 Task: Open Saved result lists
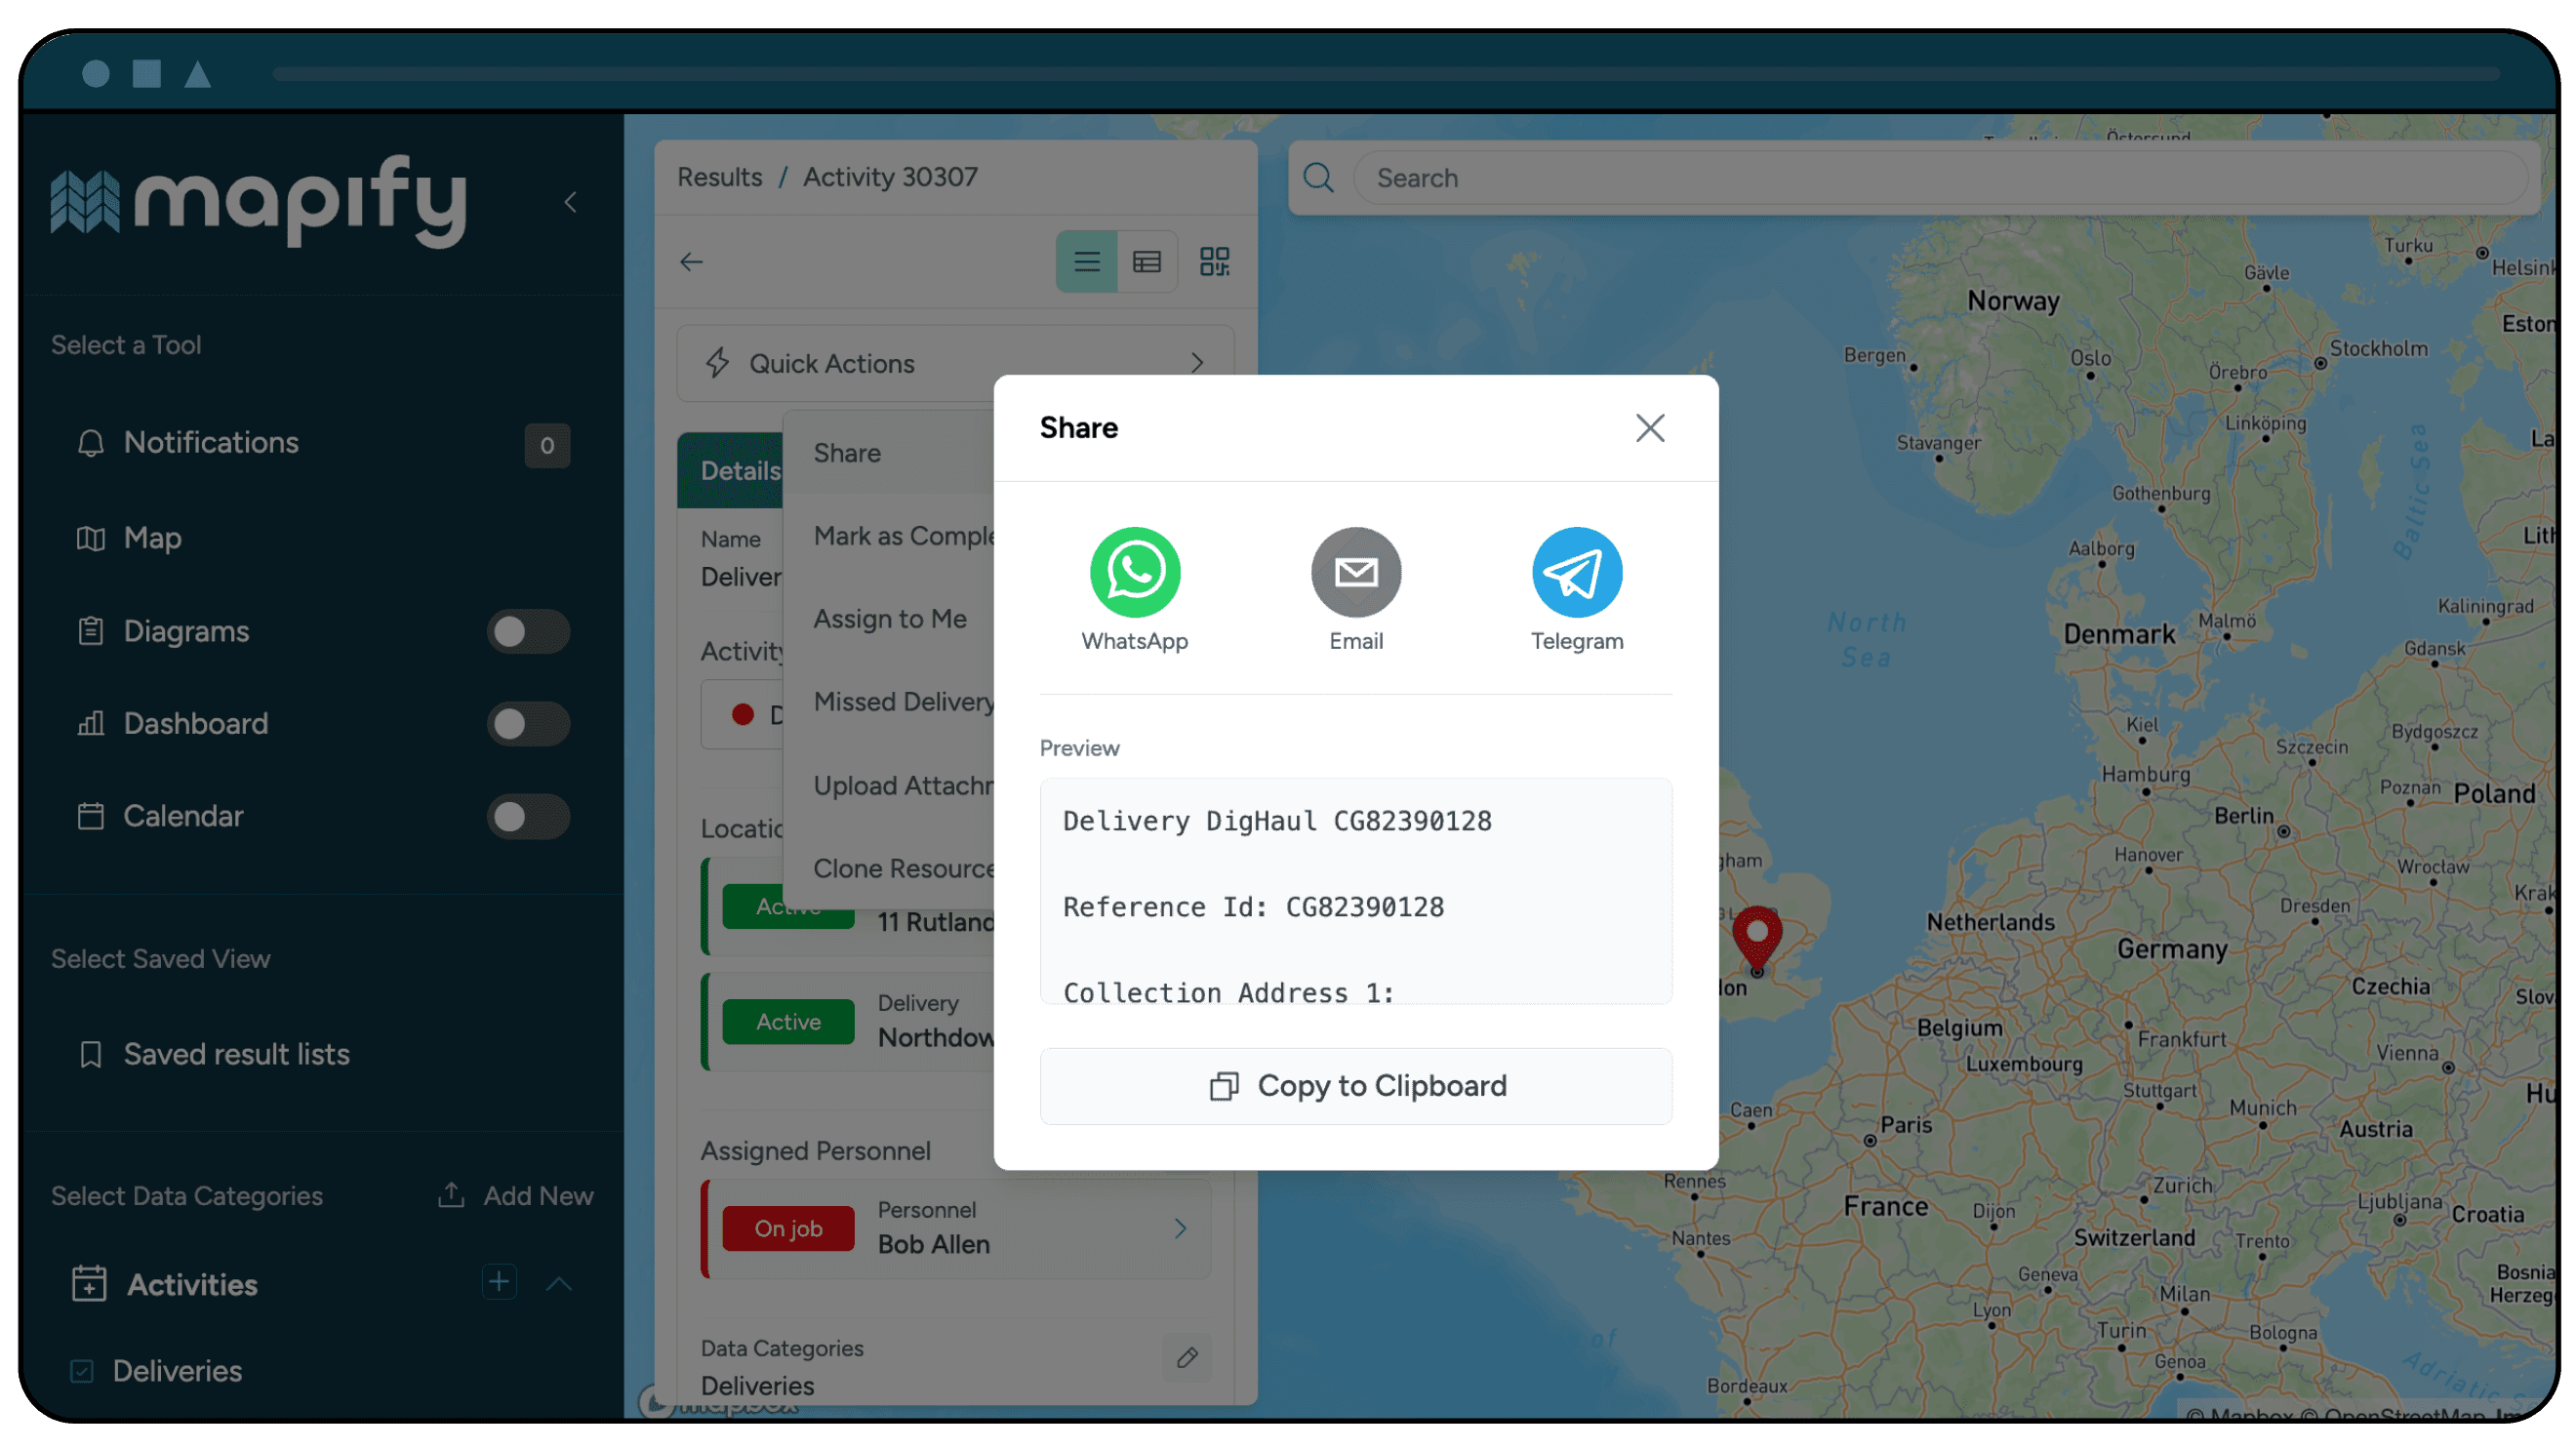tap(236, 1054)
